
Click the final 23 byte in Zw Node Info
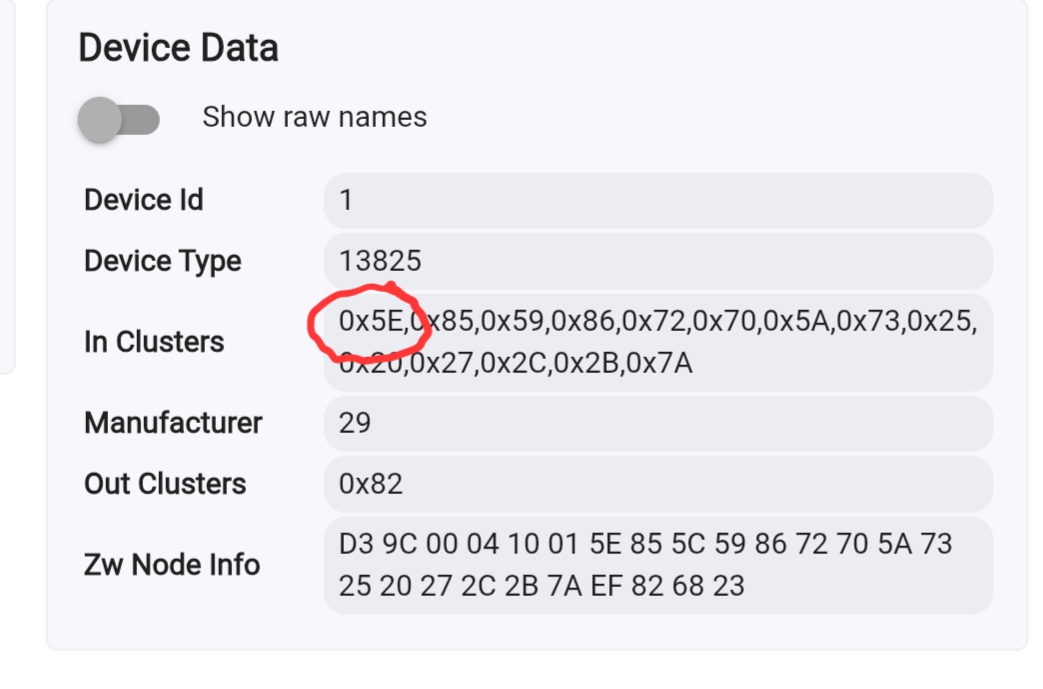point(730,585)
